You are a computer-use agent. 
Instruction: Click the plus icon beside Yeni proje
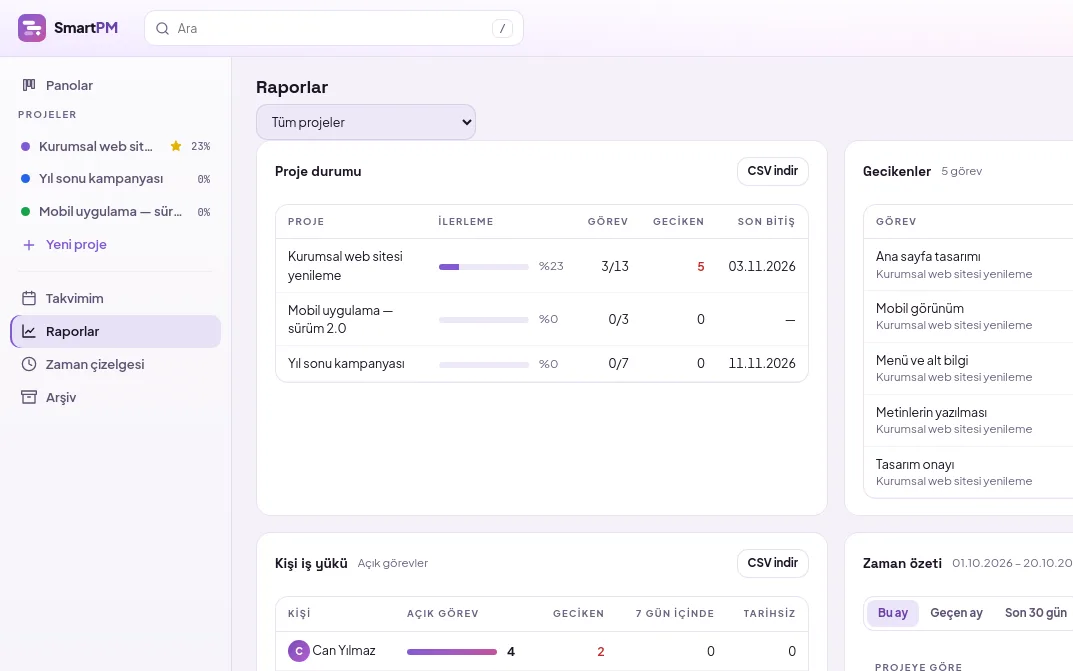[29, 245]
